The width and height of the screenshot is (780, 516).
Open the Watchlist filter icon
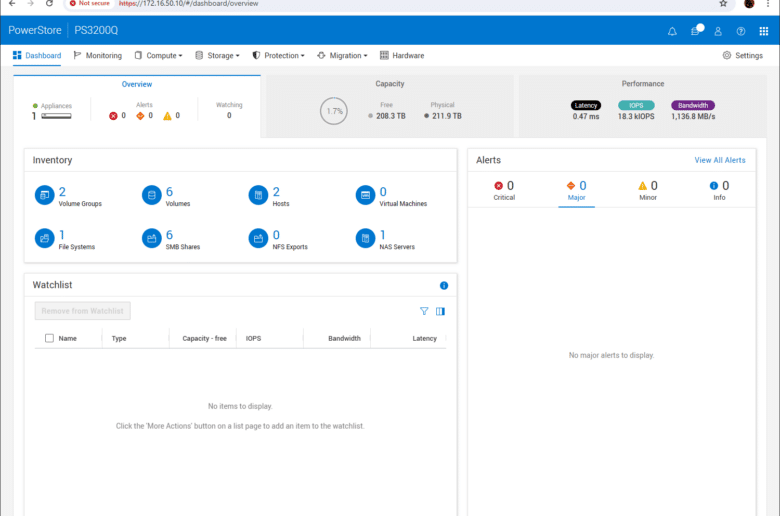424,311
